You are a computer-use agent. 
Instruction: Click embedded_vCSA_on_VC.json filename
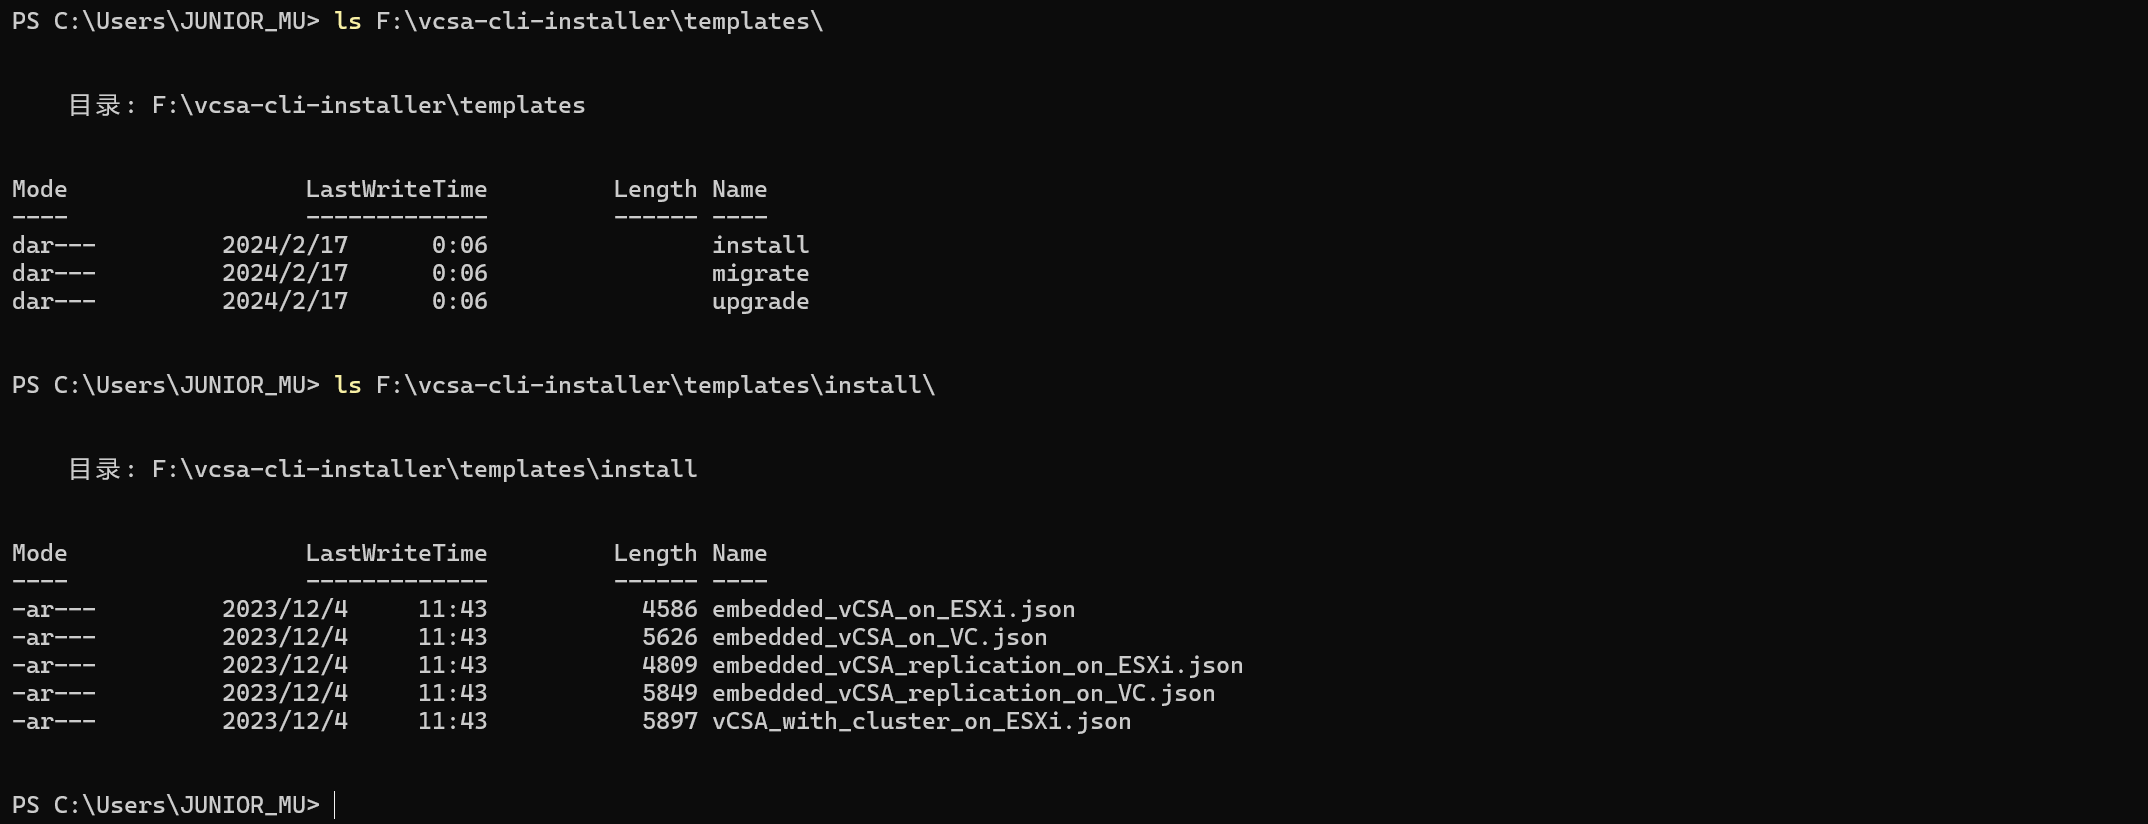879,637
